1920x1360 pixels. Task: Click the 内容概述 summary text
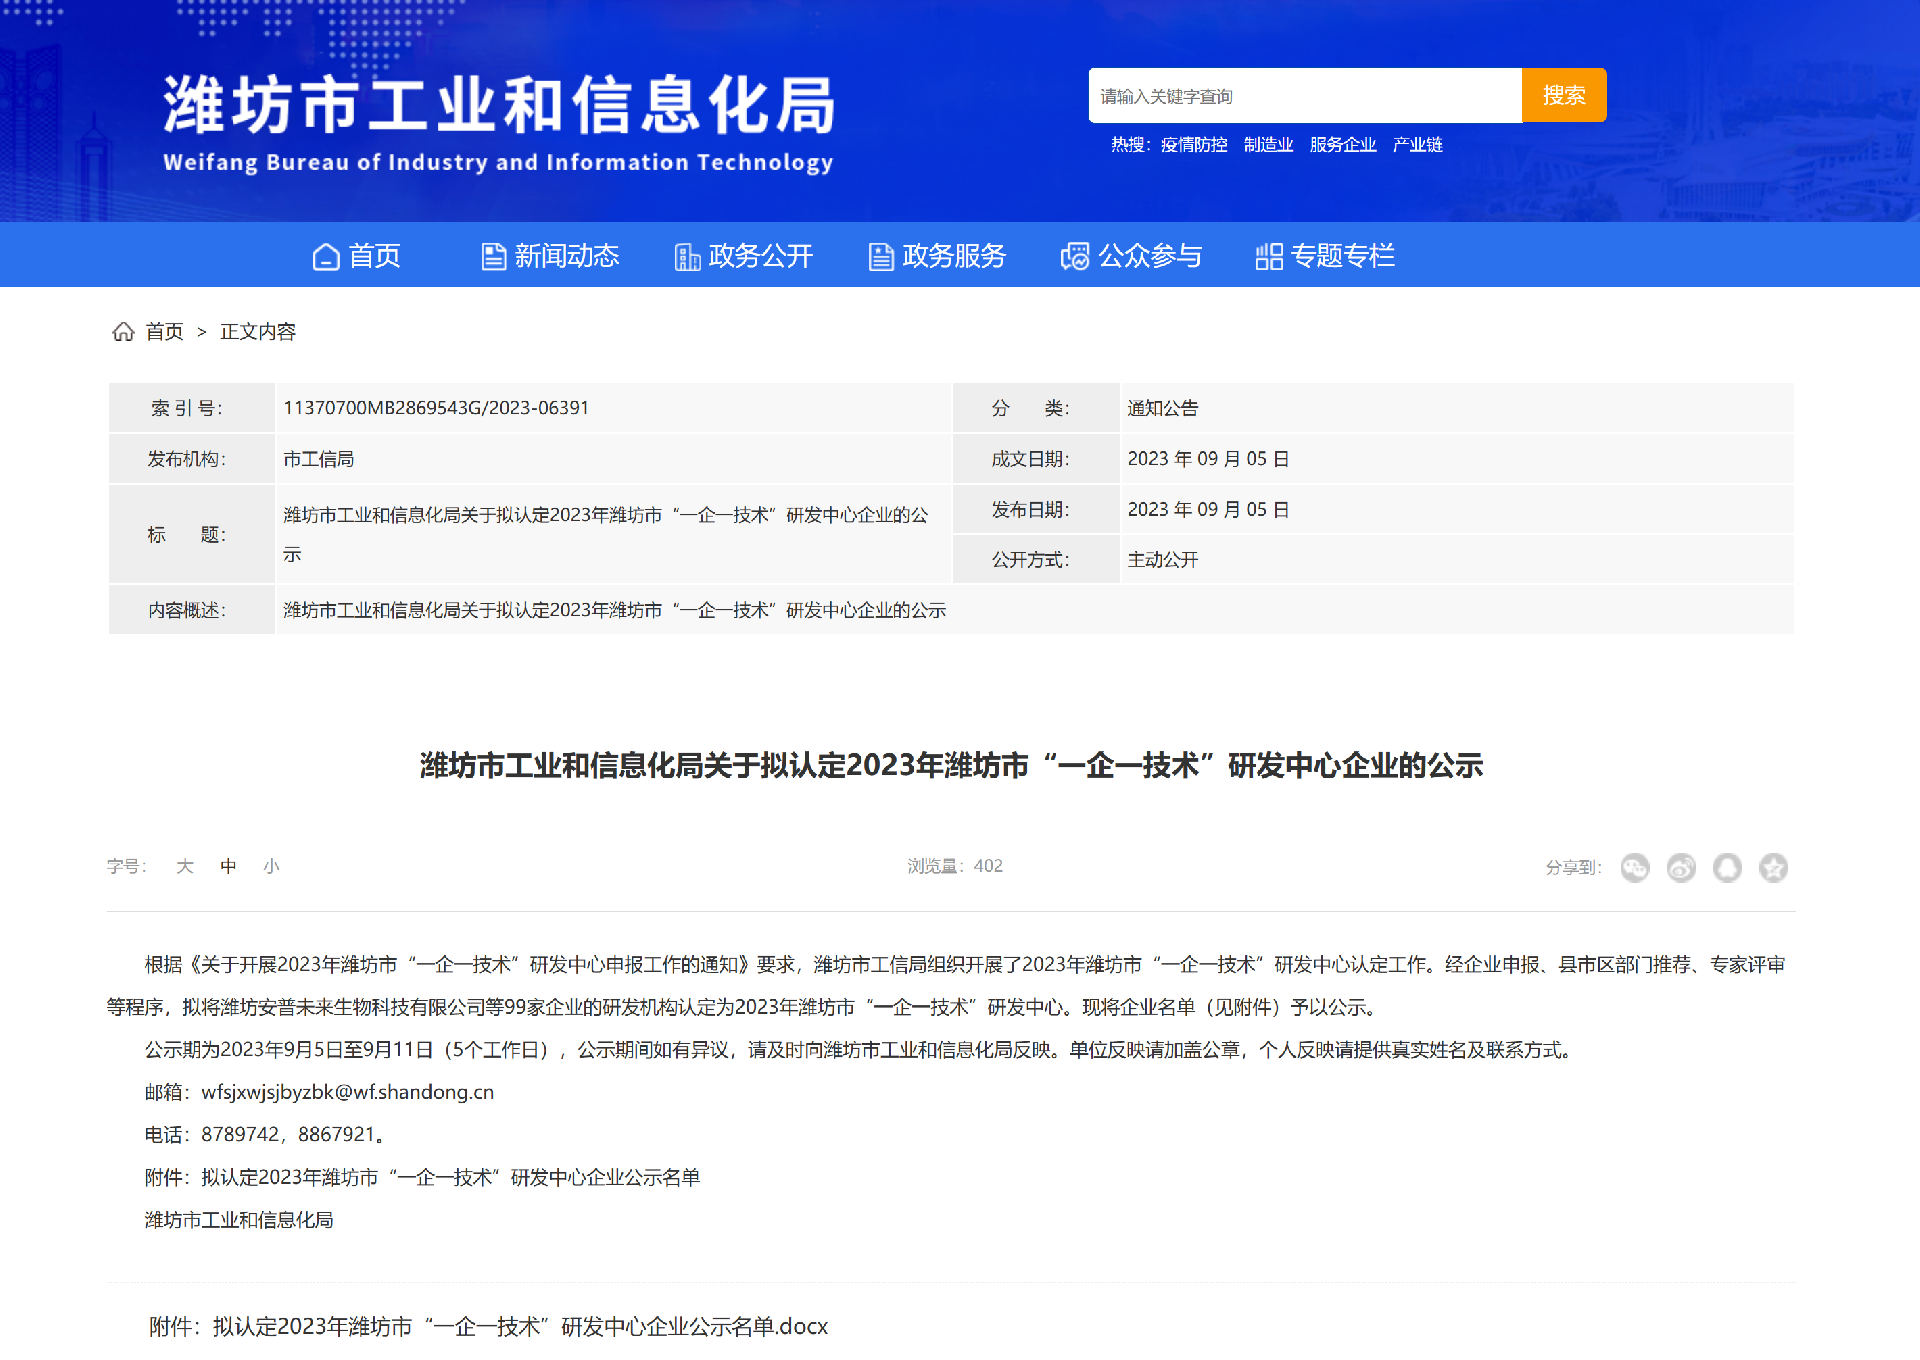point(615,610)
